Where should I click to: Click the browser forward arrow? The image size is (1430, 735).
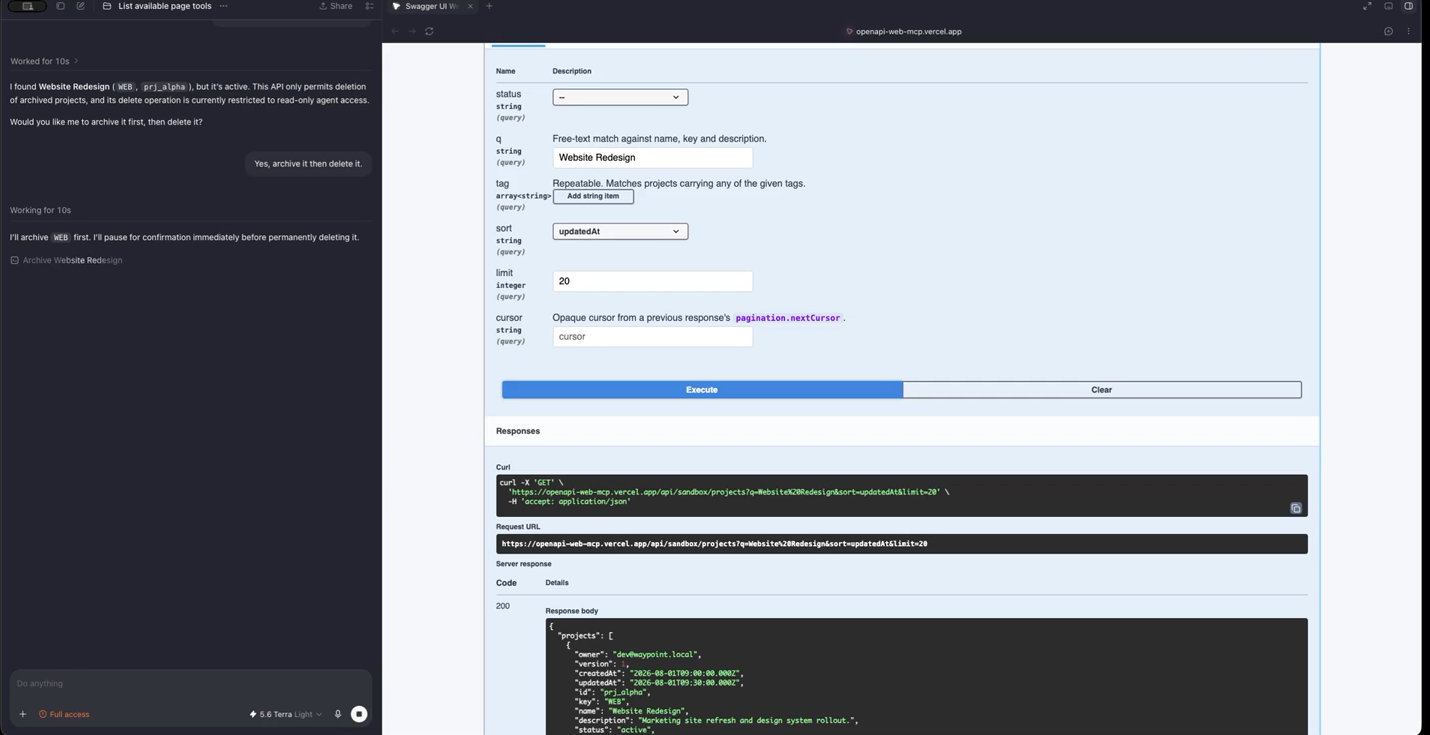click(412, 31)
